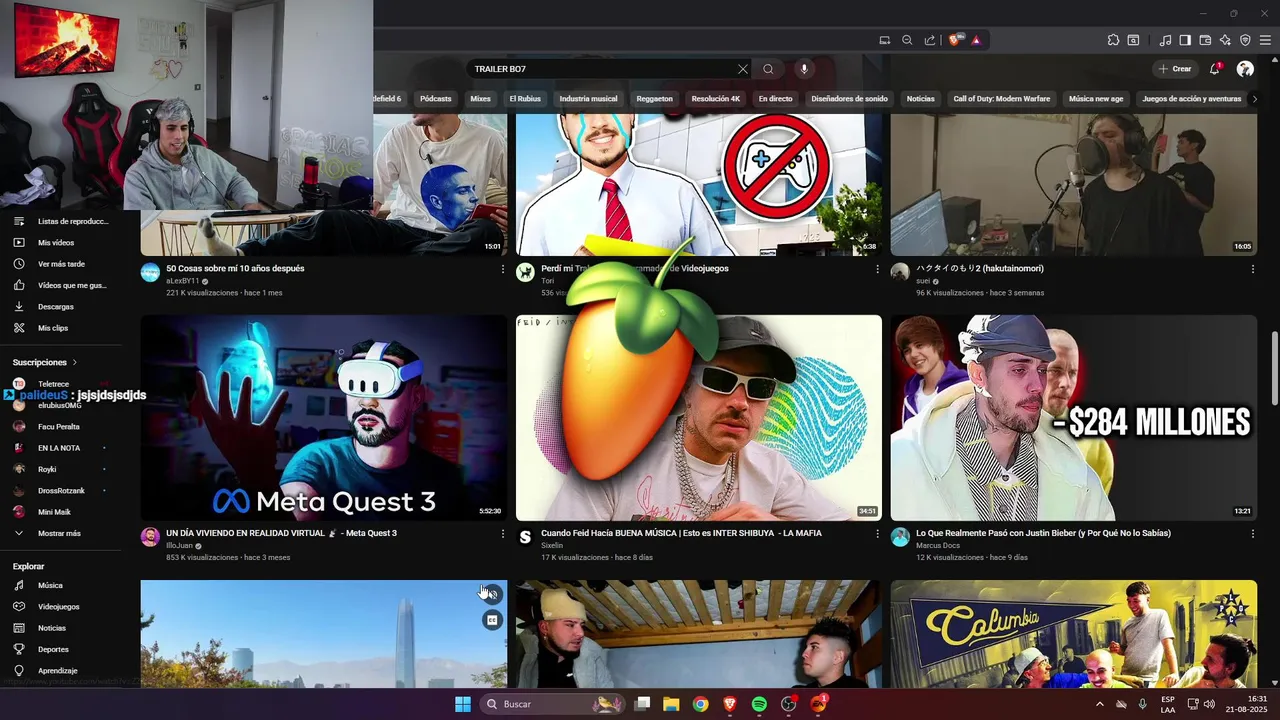Open options menu for Justin Bieber video

coord(1252,534)
